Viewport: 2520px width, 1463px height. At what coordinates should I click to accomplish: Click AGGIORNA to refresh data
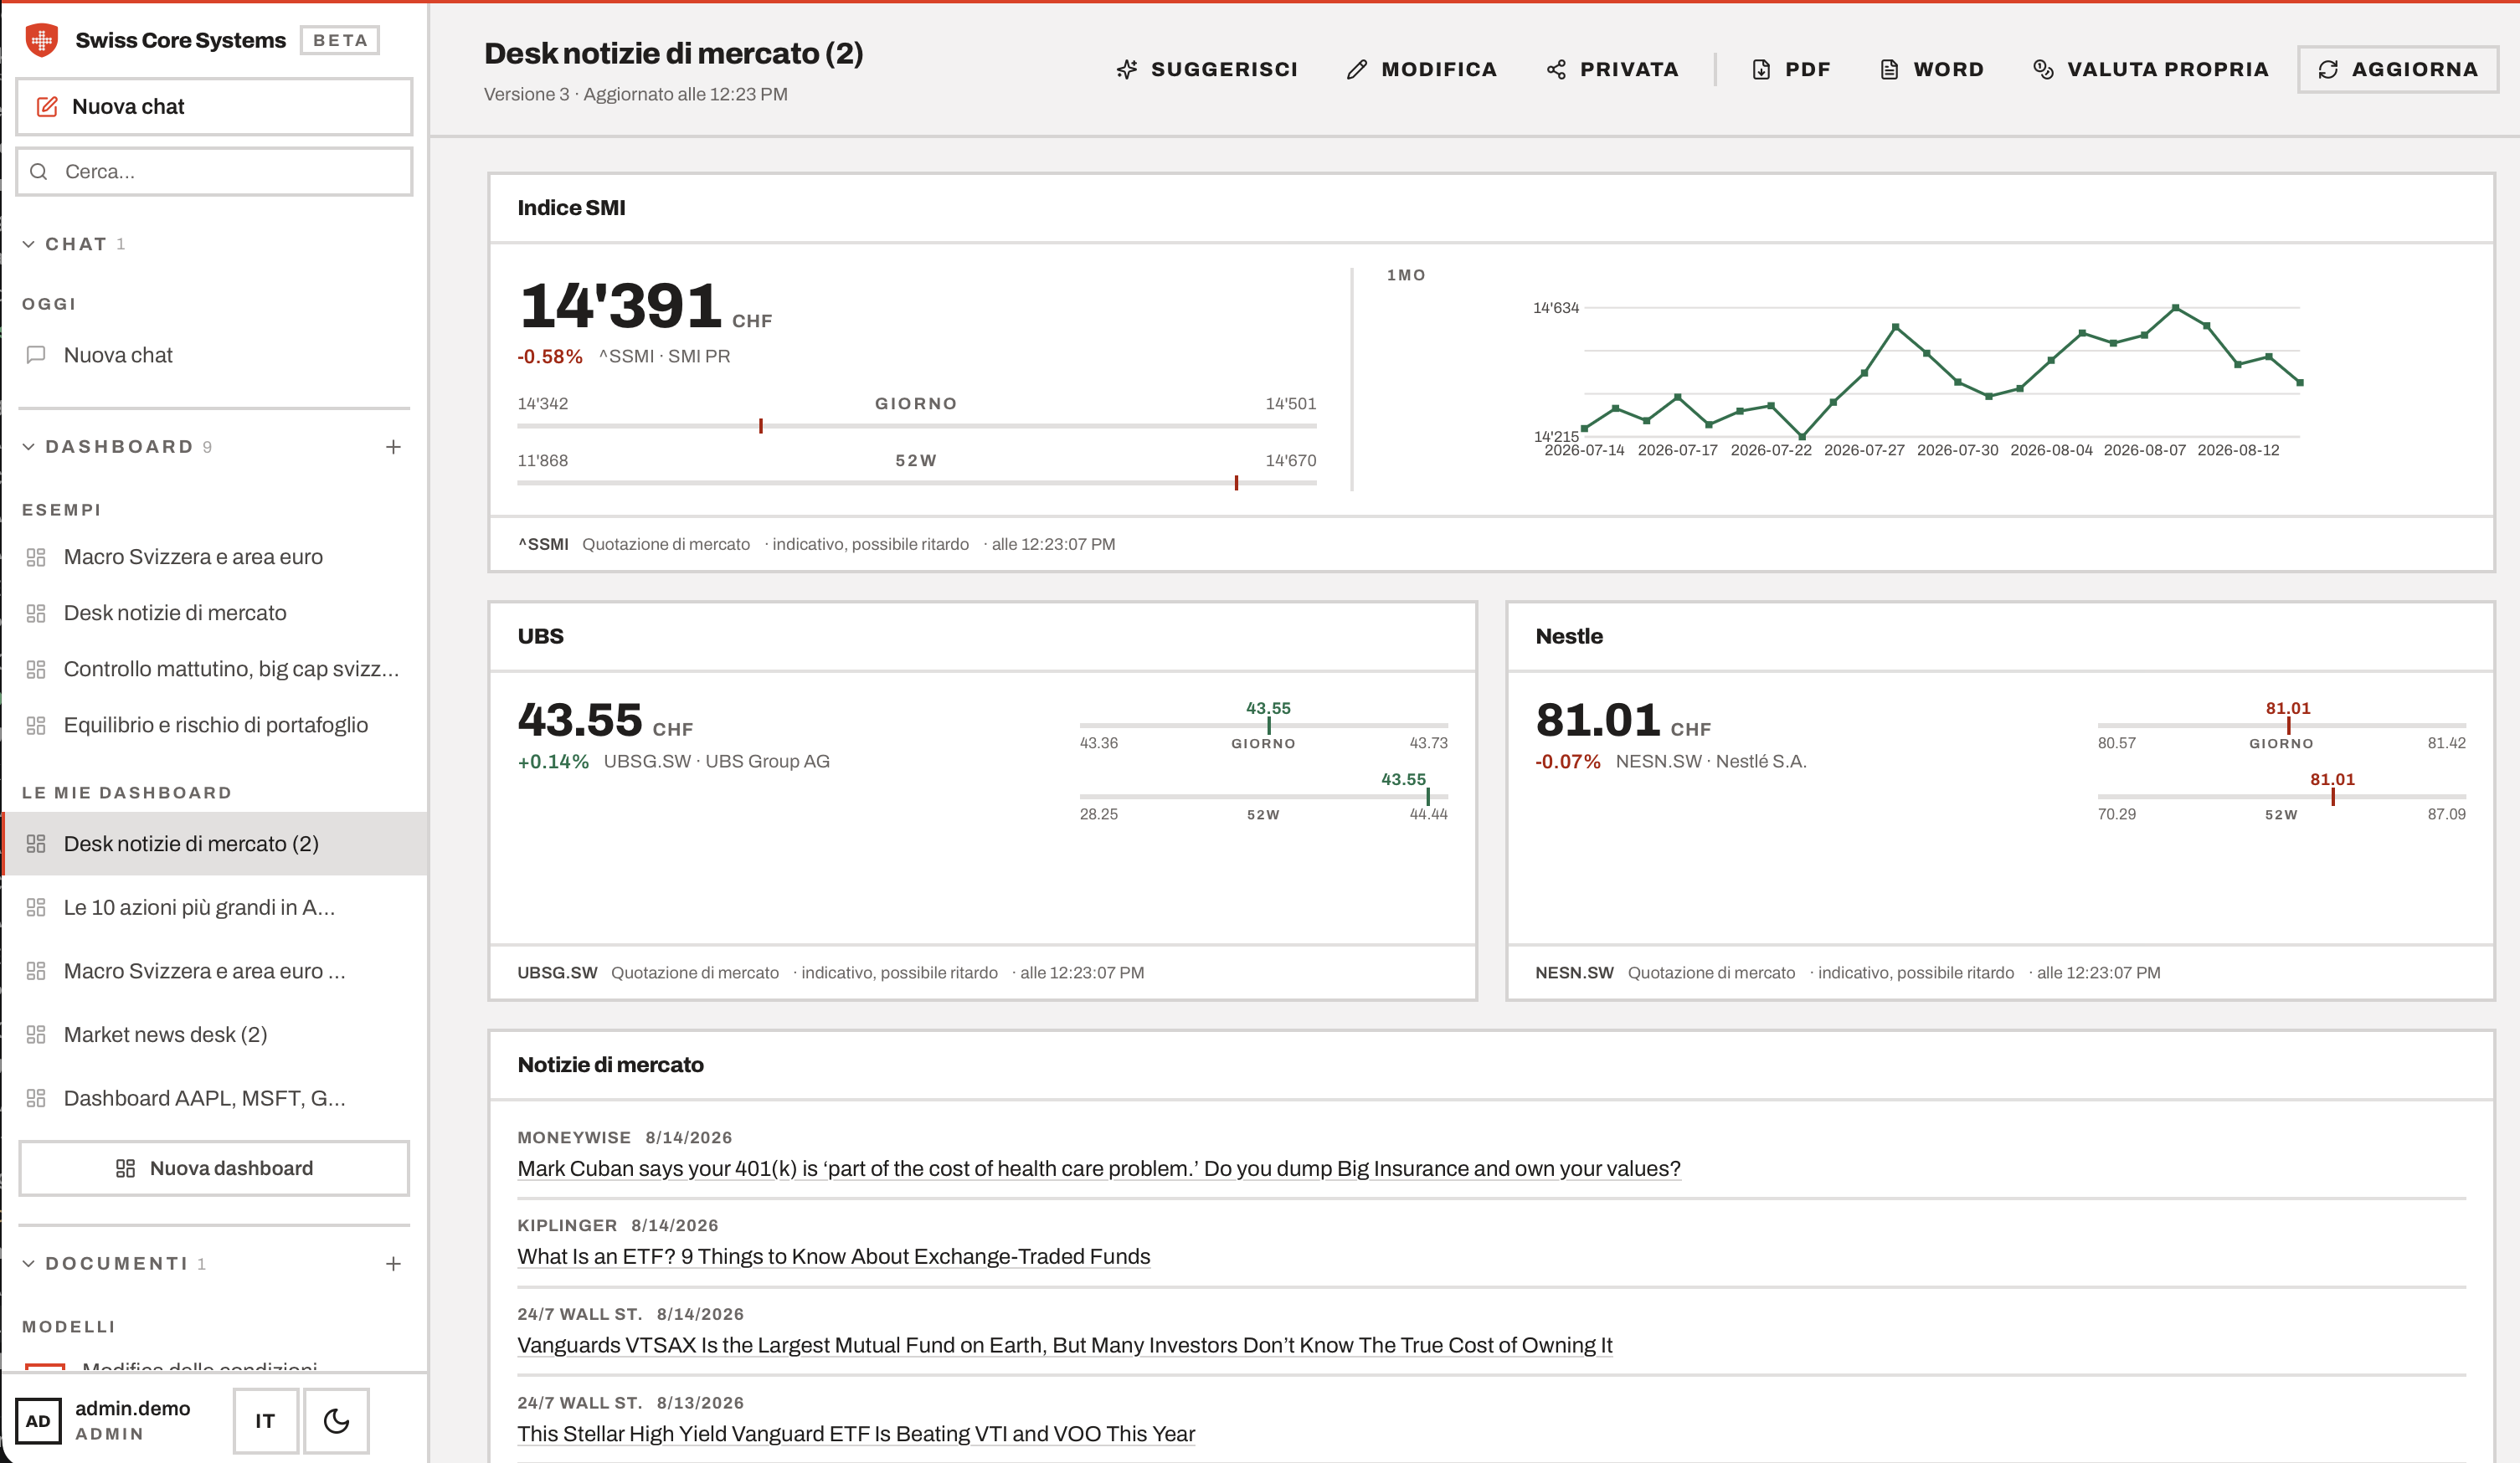(x=2397, y=69)
